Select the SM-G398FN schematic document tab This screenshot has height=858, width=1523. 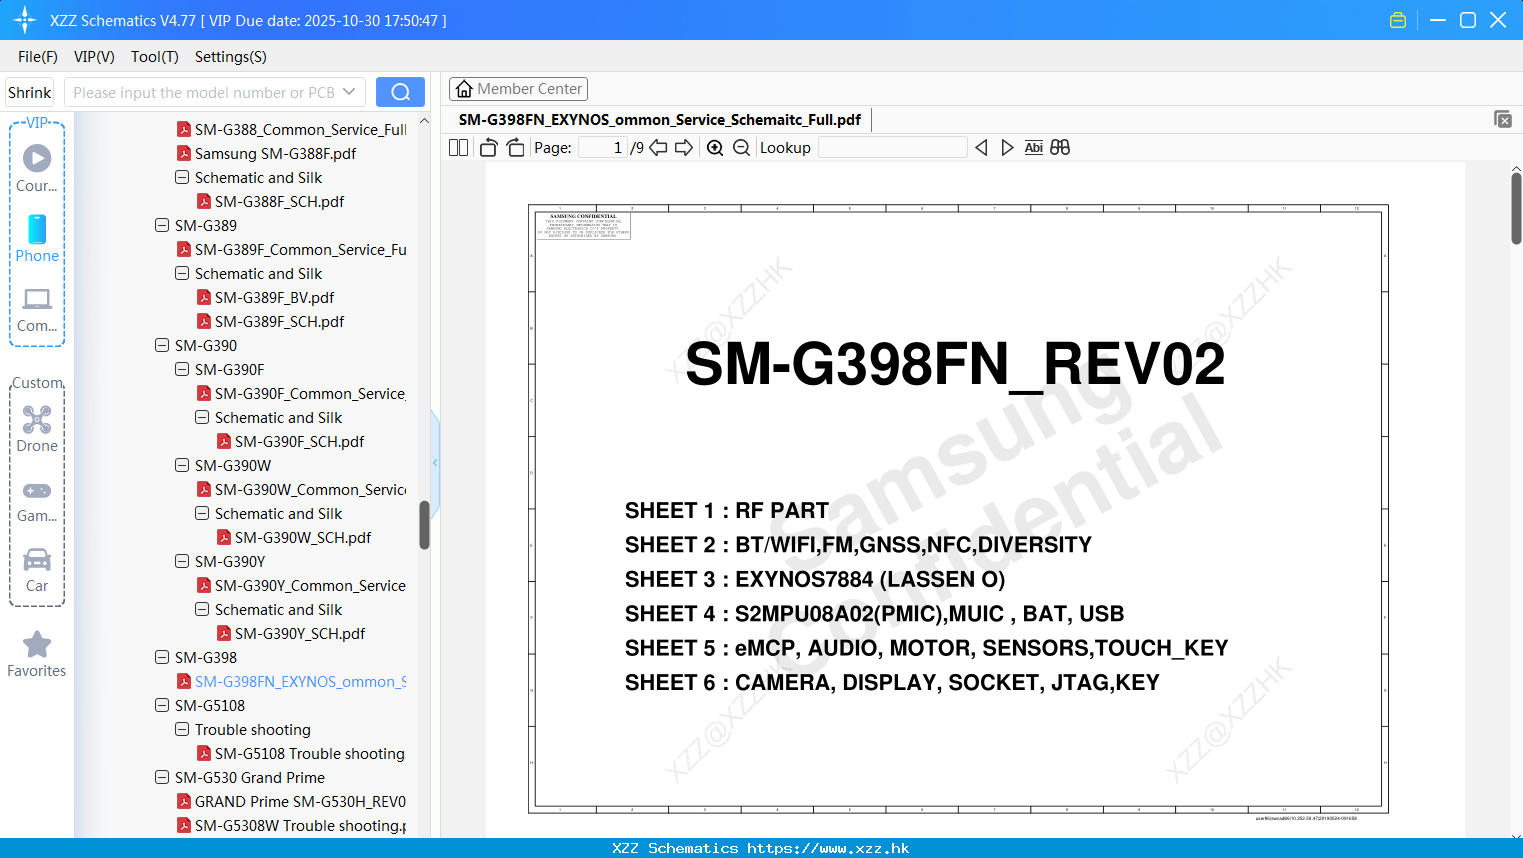[x=660, y=119]
